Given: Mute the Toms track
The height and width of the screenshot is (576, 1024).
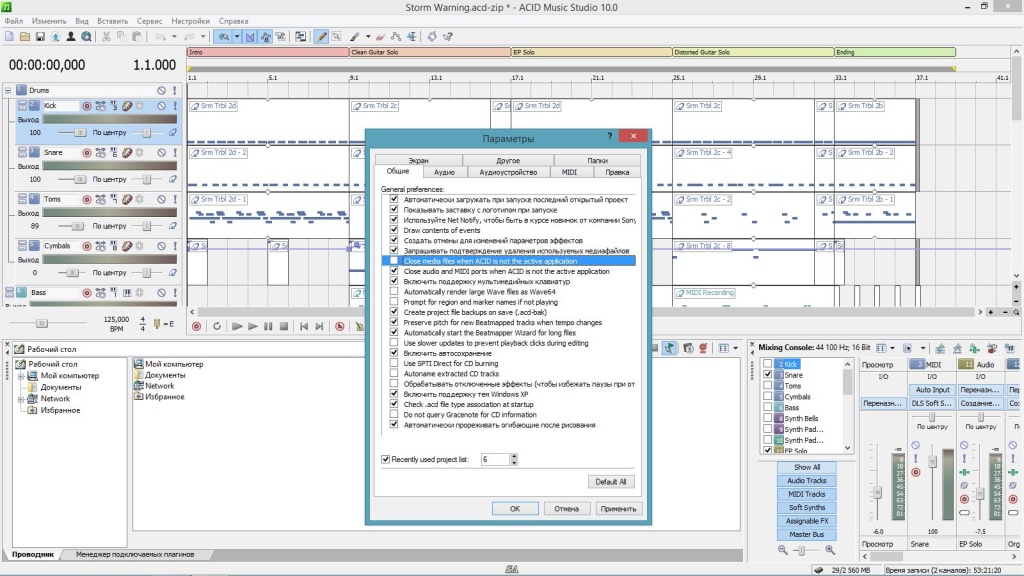Looking at the screenshot, I should coord(161,199).
